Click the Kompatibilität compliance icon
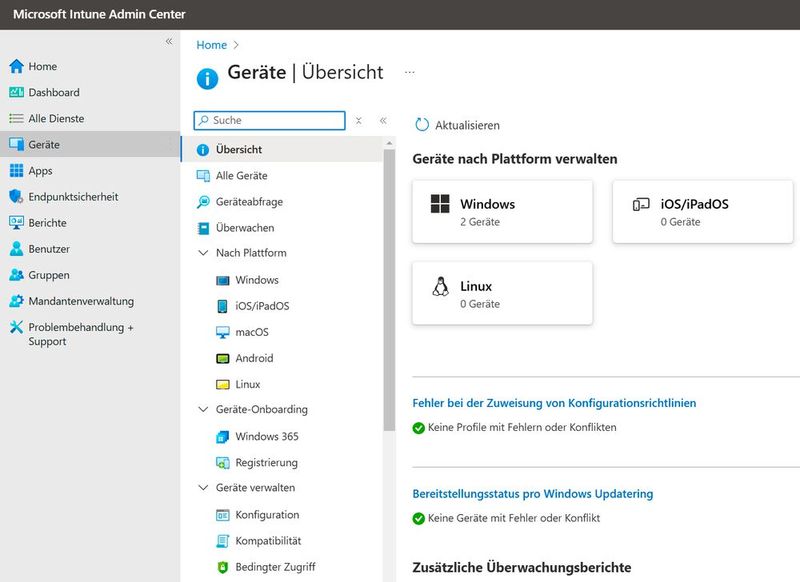The image size is (800, 582). [222, 541]
